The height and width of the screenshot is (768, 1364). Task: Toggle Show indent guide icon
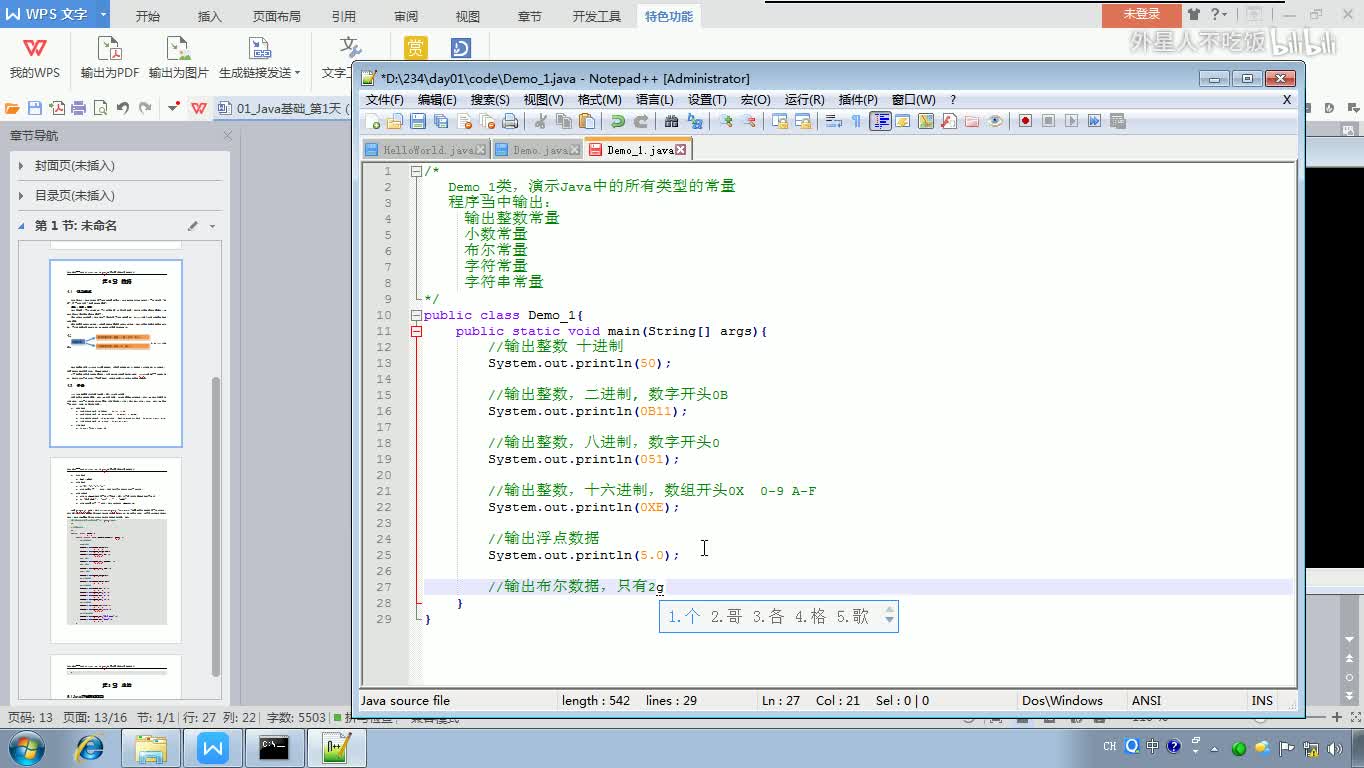point(880,121)
